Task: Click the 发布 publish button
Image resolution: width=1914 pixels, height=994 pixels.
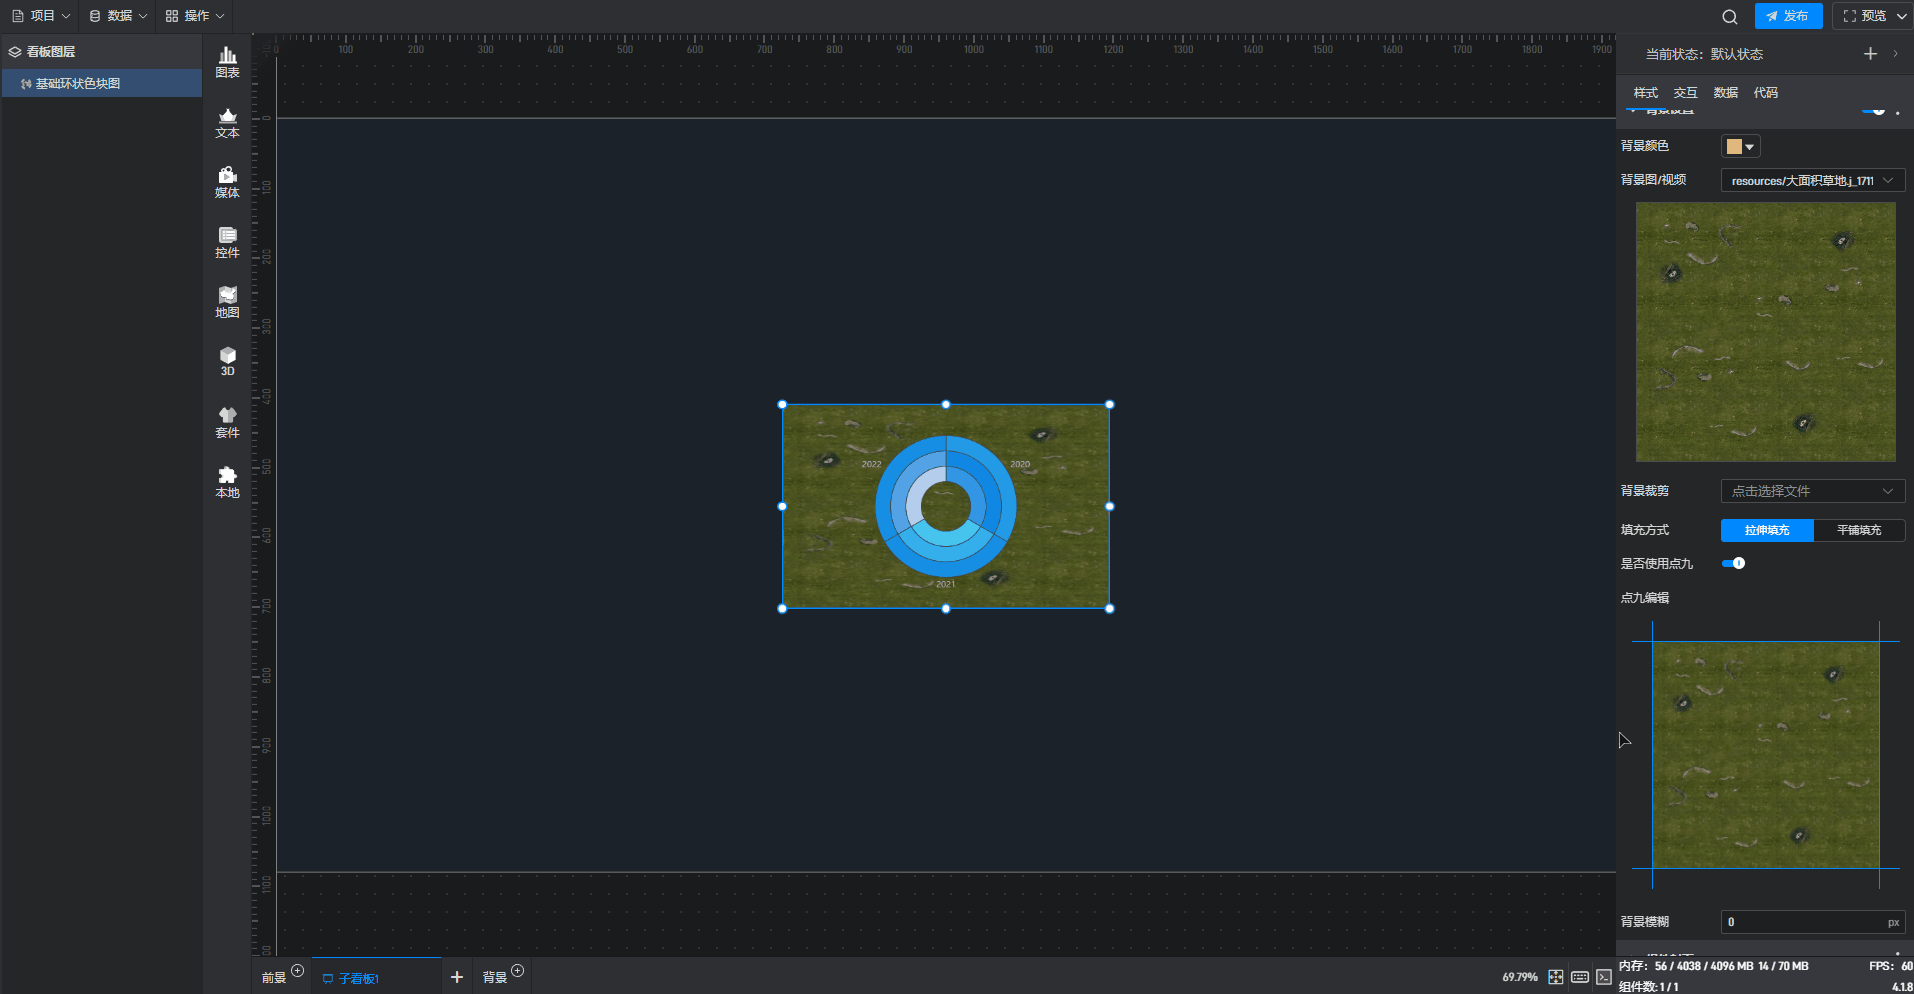Action: [1787, 16]
